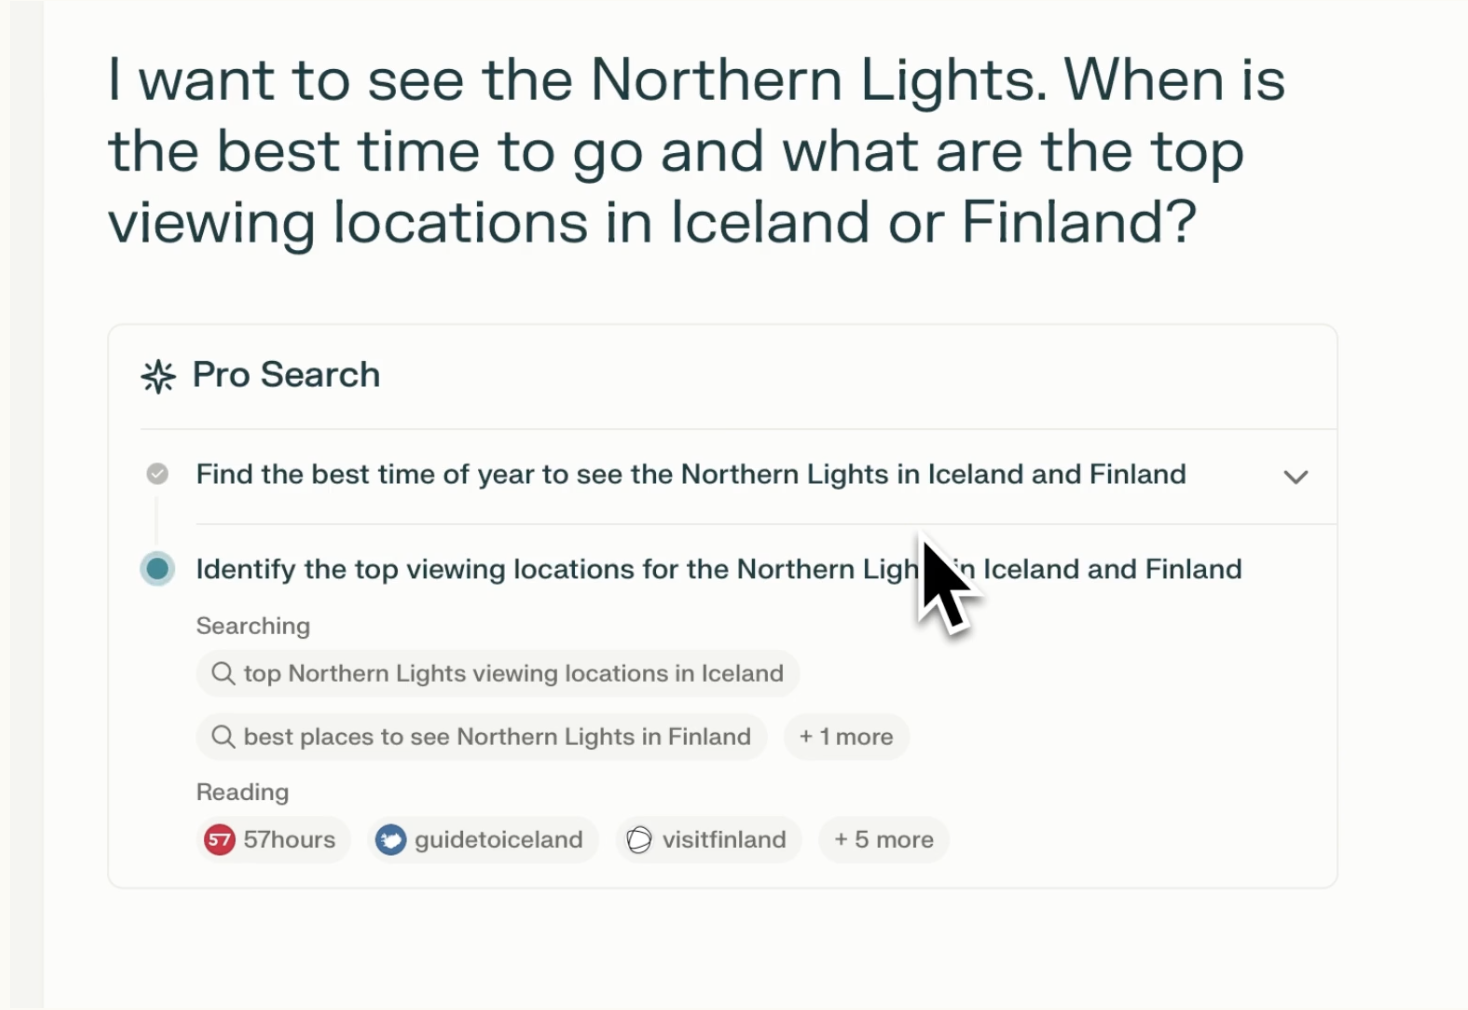Click the completed step checkmark icon
This screenshot has width=1468, height=1010.
pyautogui.click(x=157, y=474)
